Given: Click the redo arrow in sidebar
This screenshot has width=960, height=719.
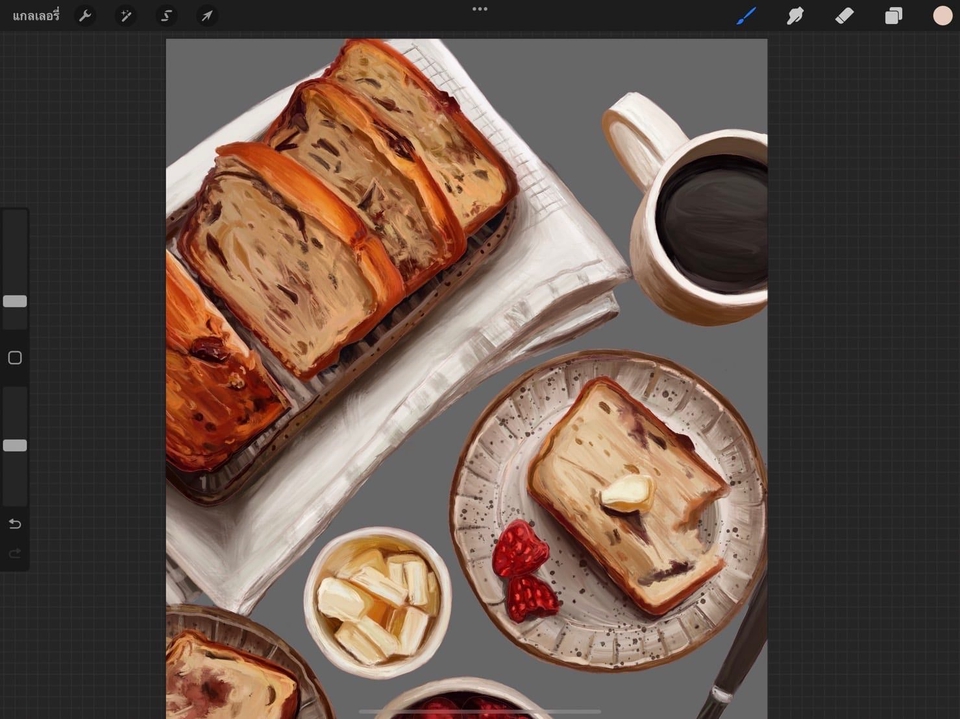Looking at the screenshot, I should click(x=15, y=554).
